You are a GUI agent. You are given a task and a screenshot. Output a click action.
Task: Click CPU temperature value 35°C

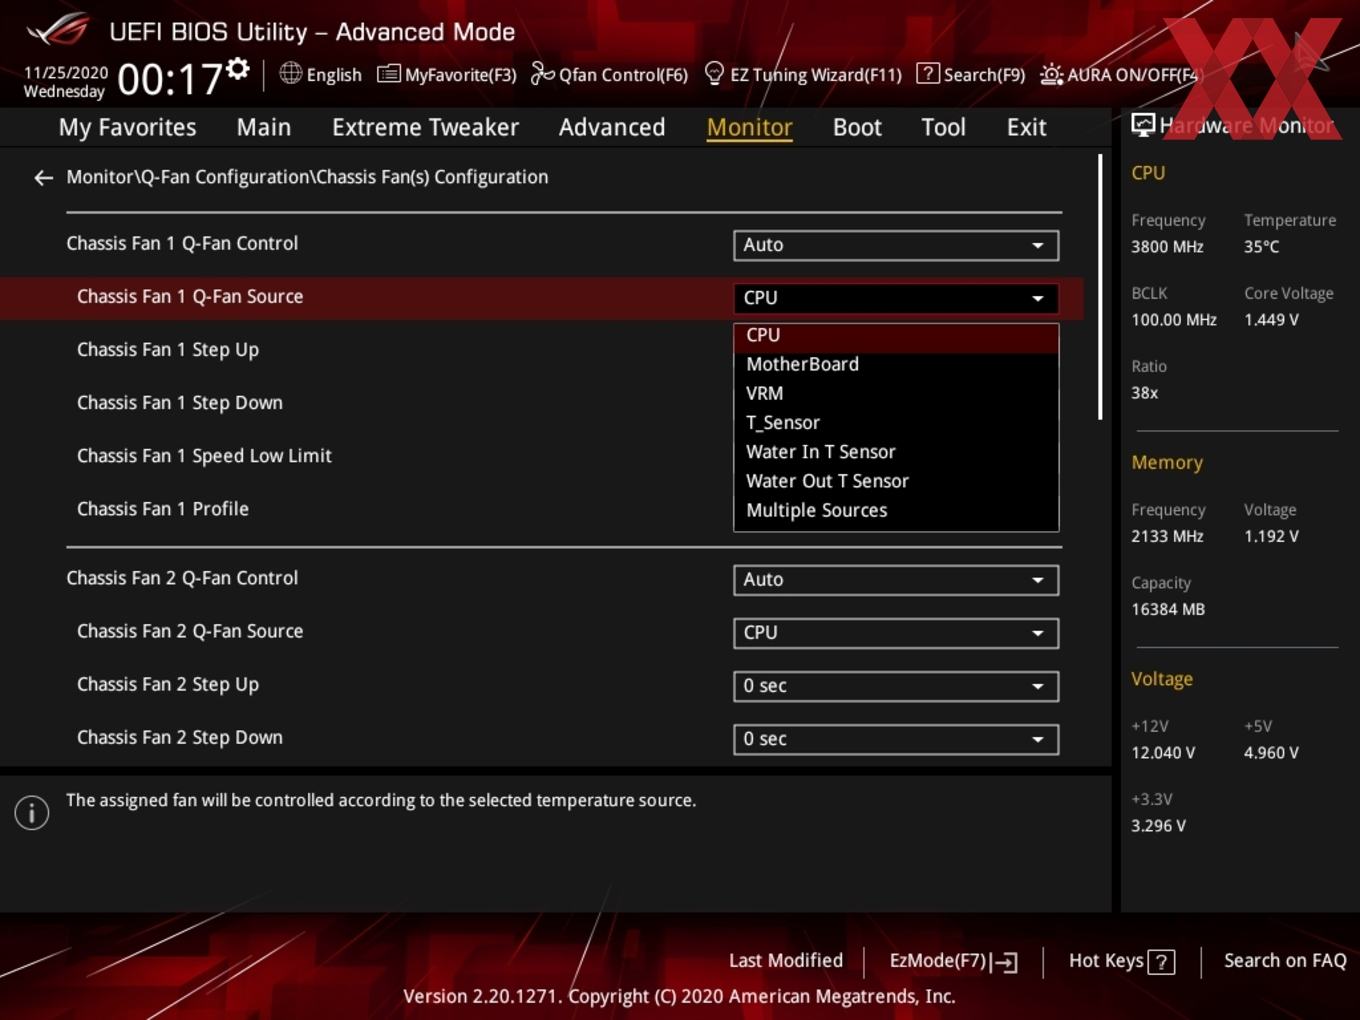(1261, 247)
